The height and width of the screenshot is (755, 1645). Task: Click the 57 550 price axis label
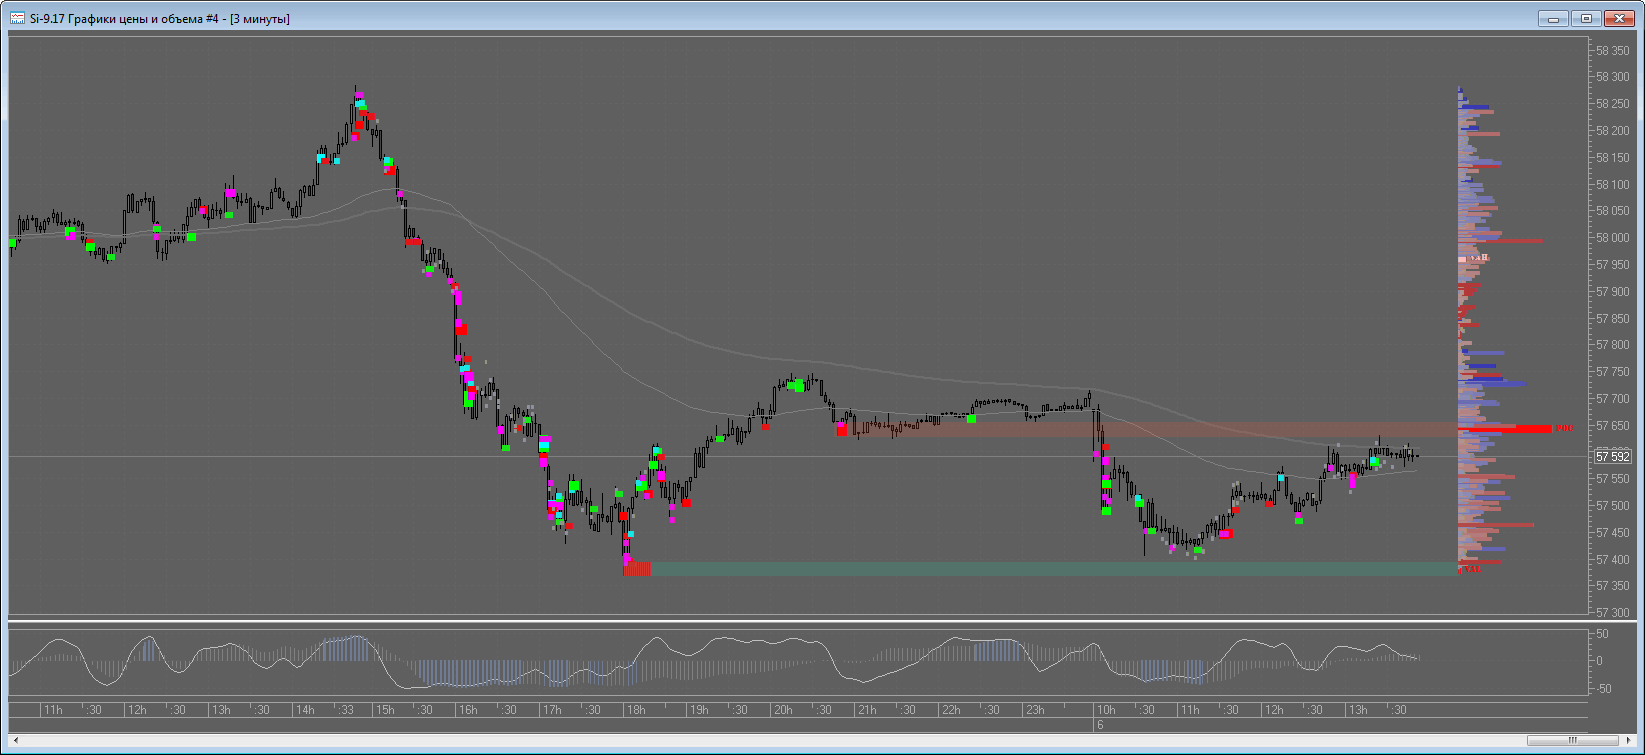[1615, 479]
